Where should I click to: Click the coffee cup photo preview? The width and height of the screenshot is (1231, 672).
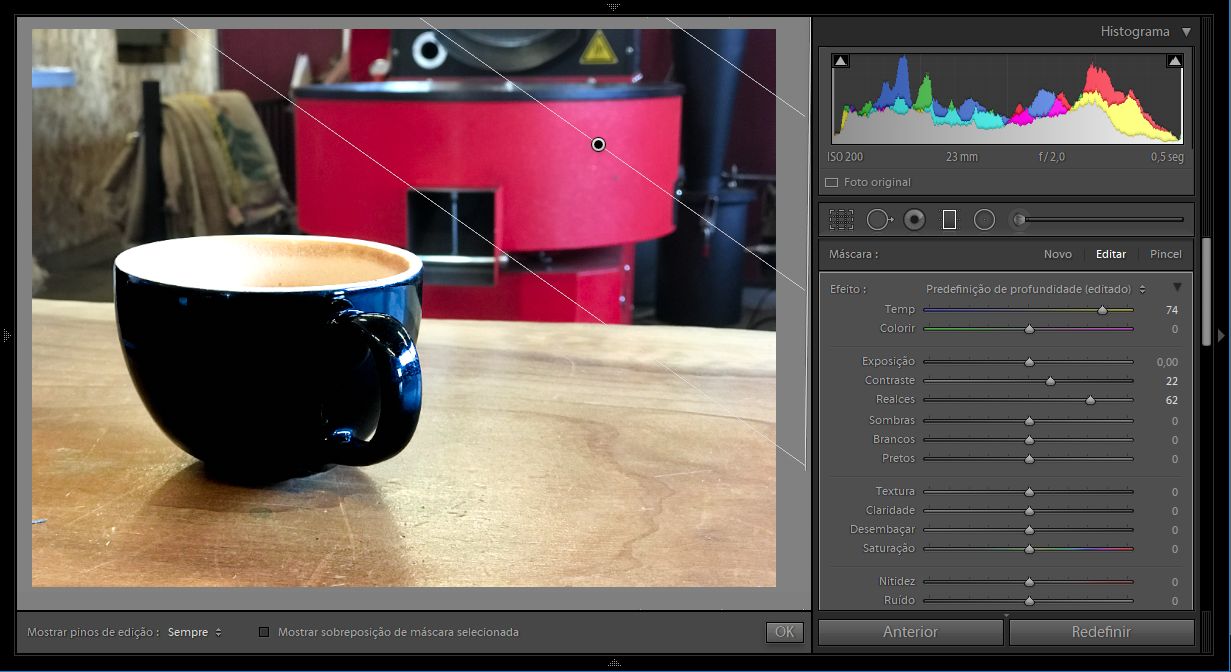click(x=404, y=307)
